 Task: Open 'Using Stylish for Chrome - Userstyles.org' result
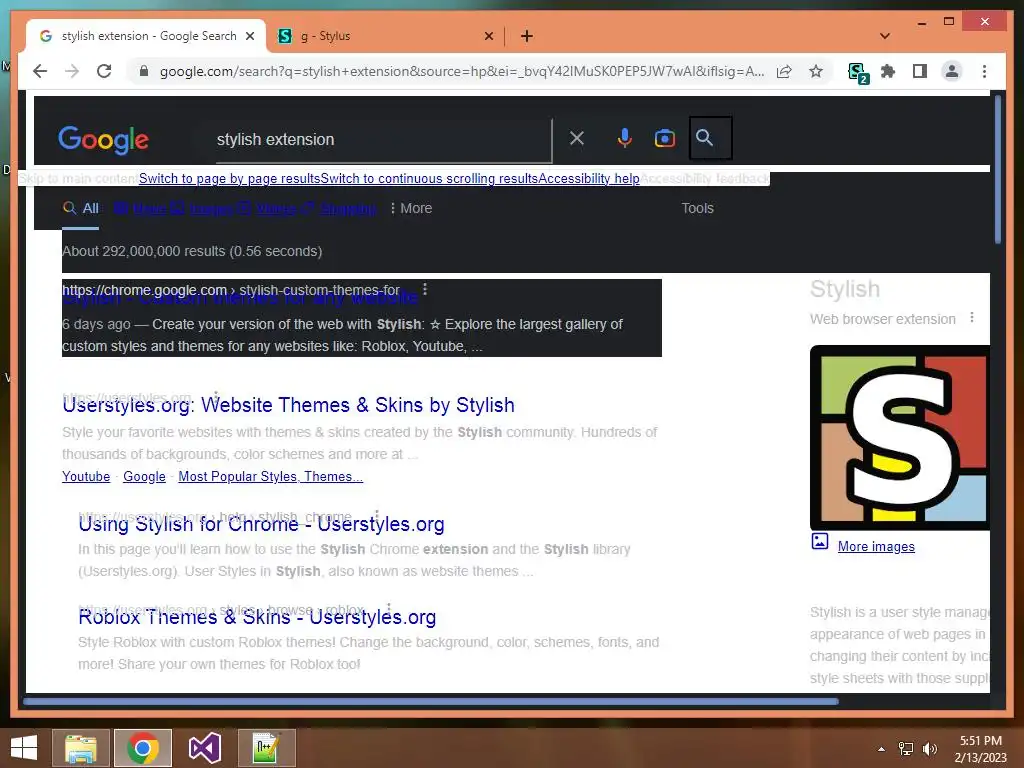point(261,524)
